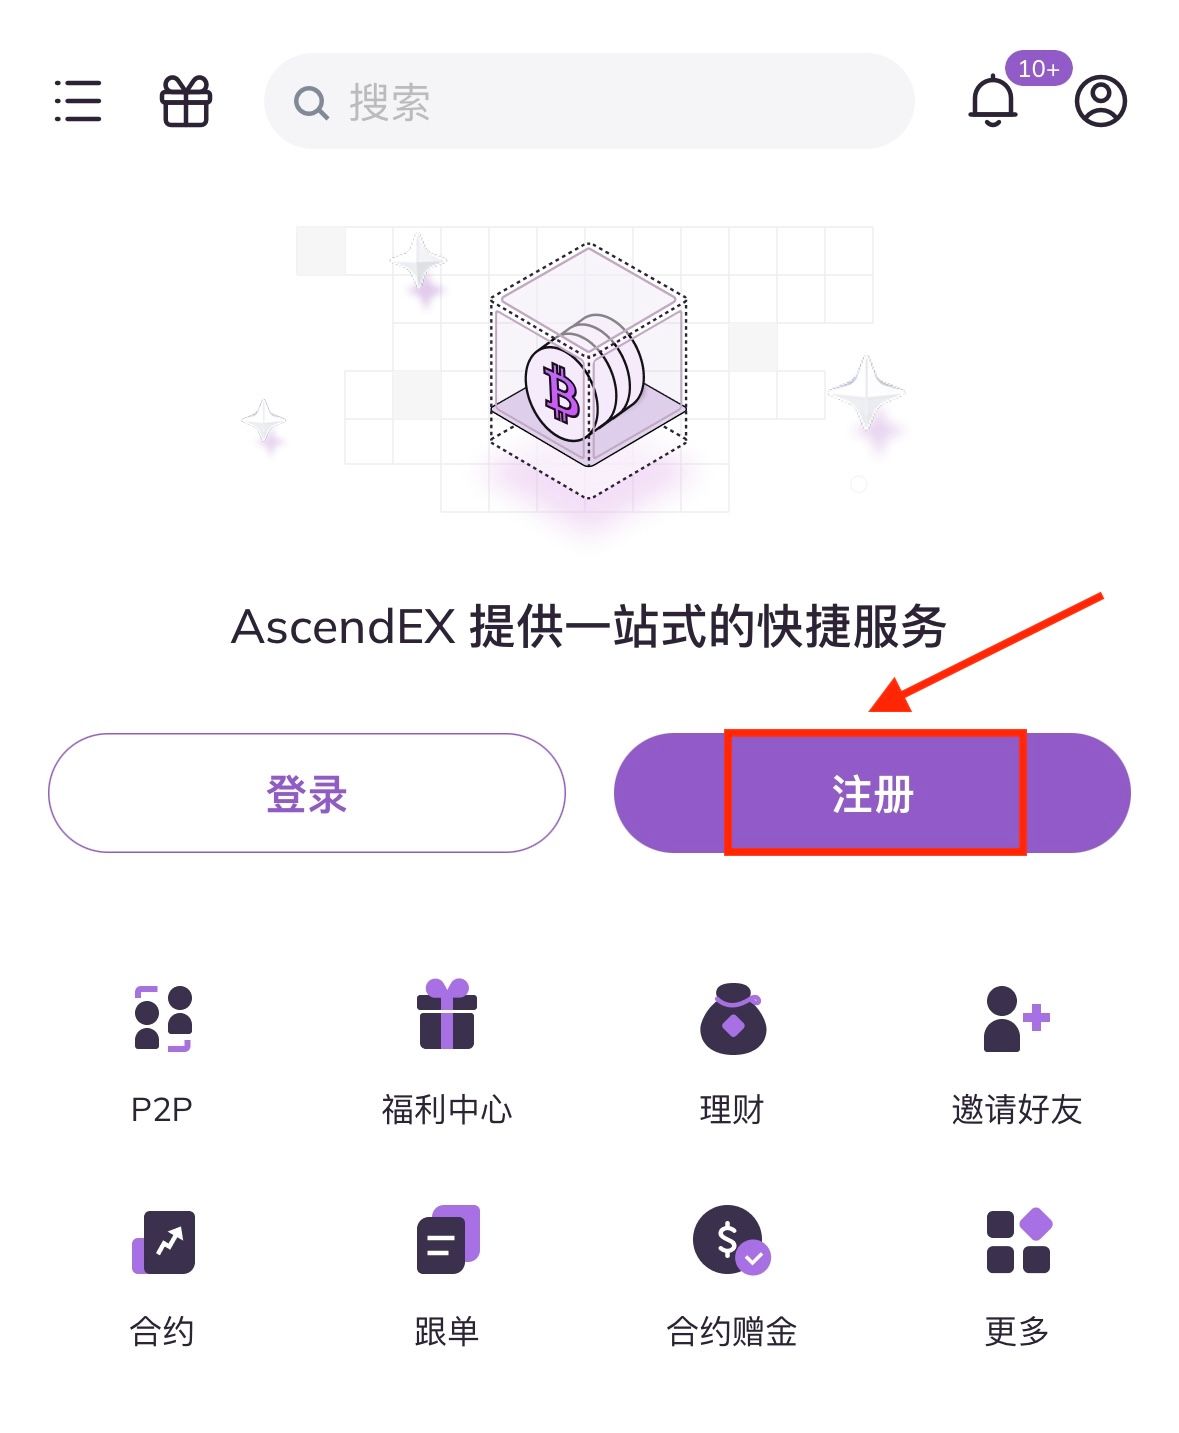
Task: Click the 登录 login button
Action: pyautogui.click(x=307, y=793)
